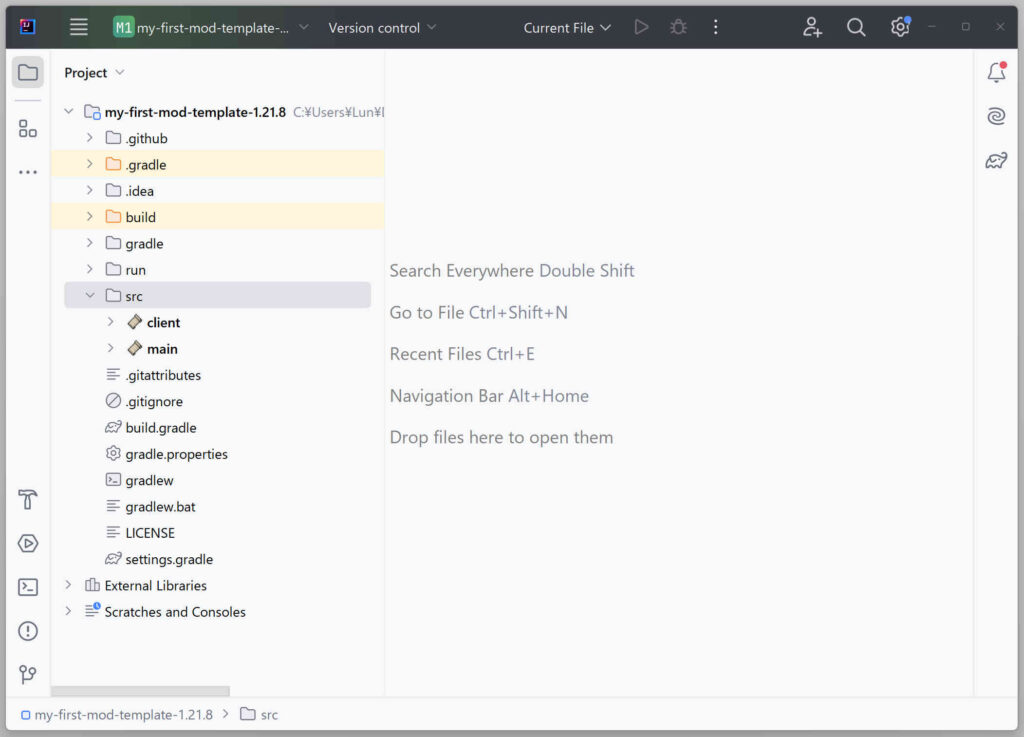Screen dimensions: 1024x737
Task: Open the AI Assistant spiral icon
Action: click(x=997, y=116)
